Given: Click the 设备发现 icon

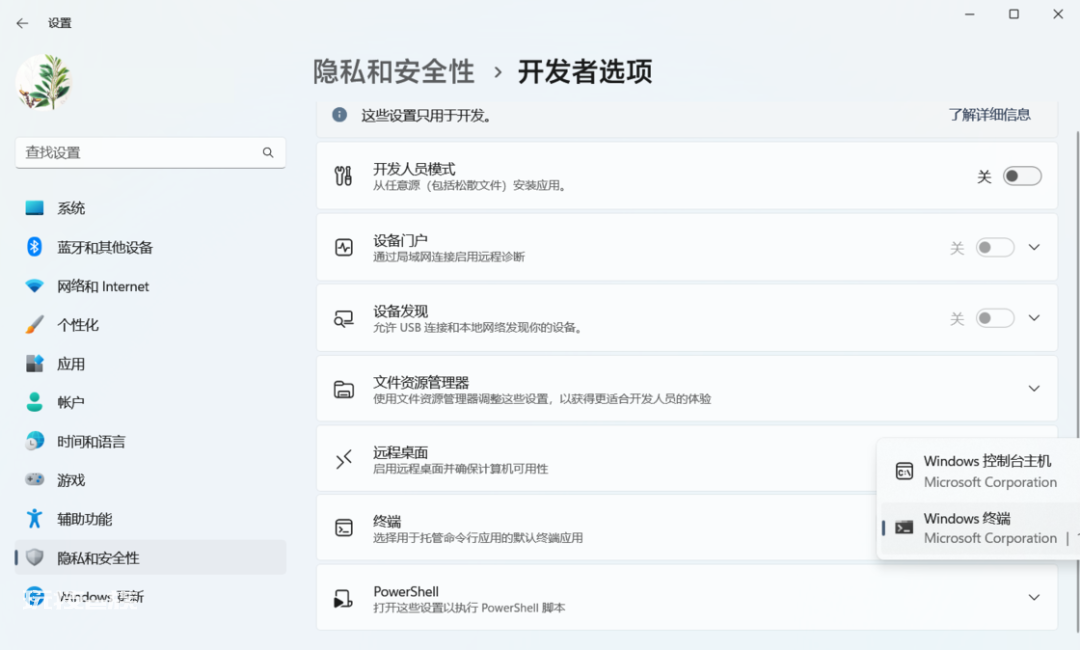Looking at the screenshot, I should (344, 318).
